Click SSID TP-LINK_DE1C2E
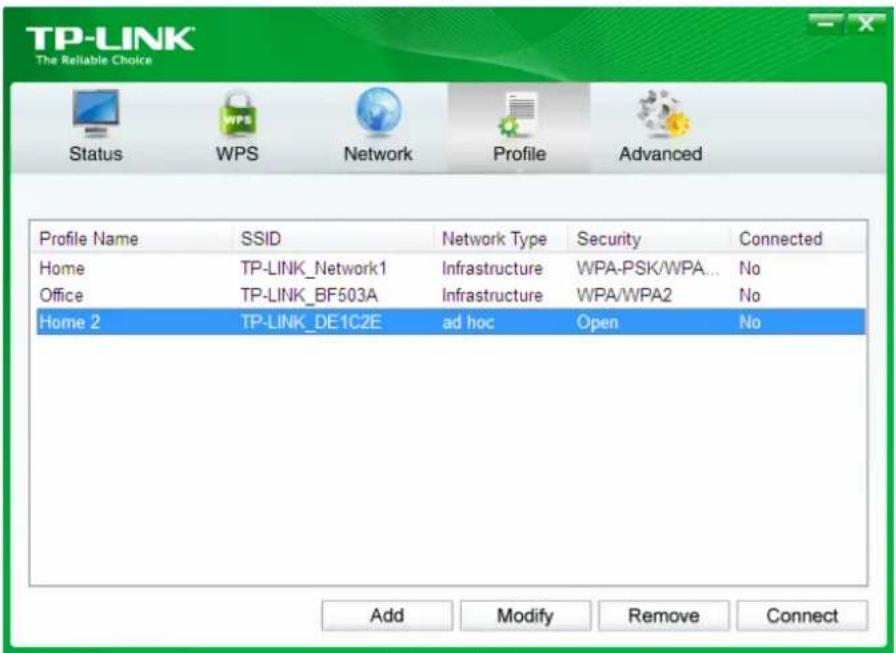 pos(311,322)
